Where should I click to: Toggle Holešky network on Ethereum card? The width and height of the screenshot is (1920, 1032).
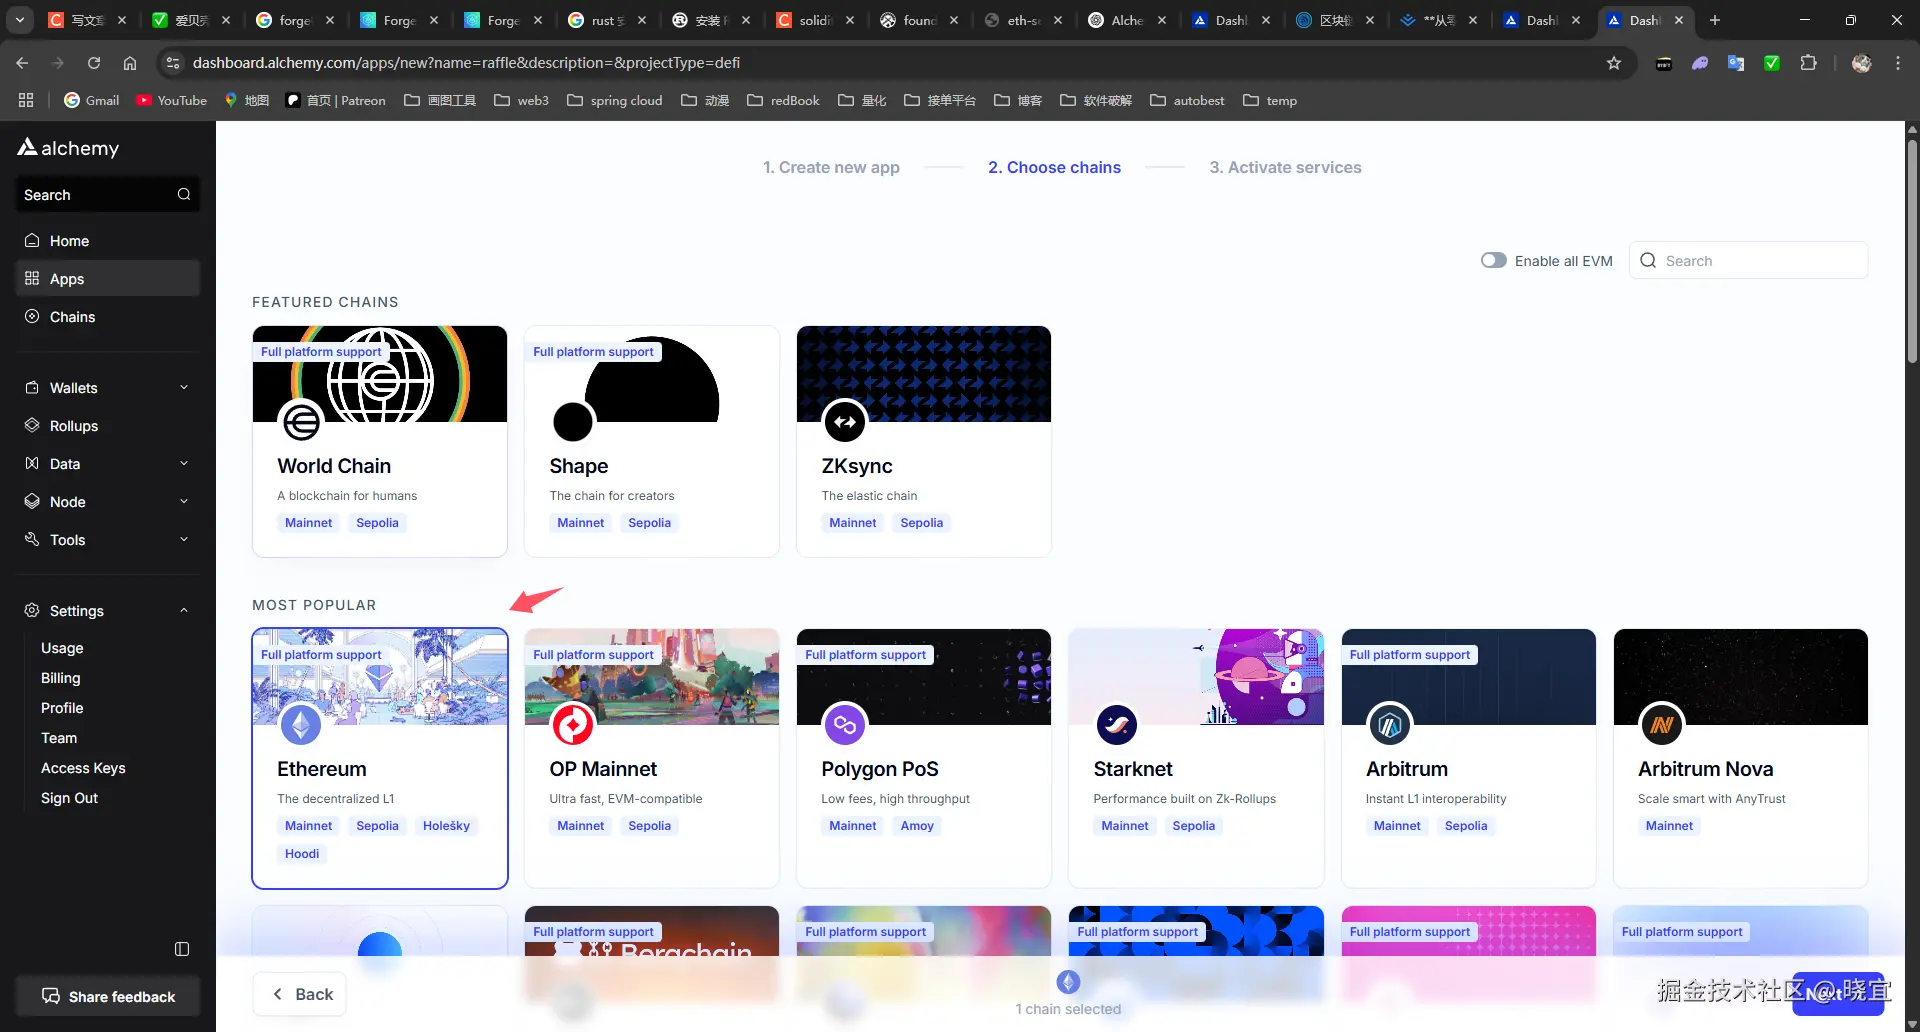tap(446, 826)
